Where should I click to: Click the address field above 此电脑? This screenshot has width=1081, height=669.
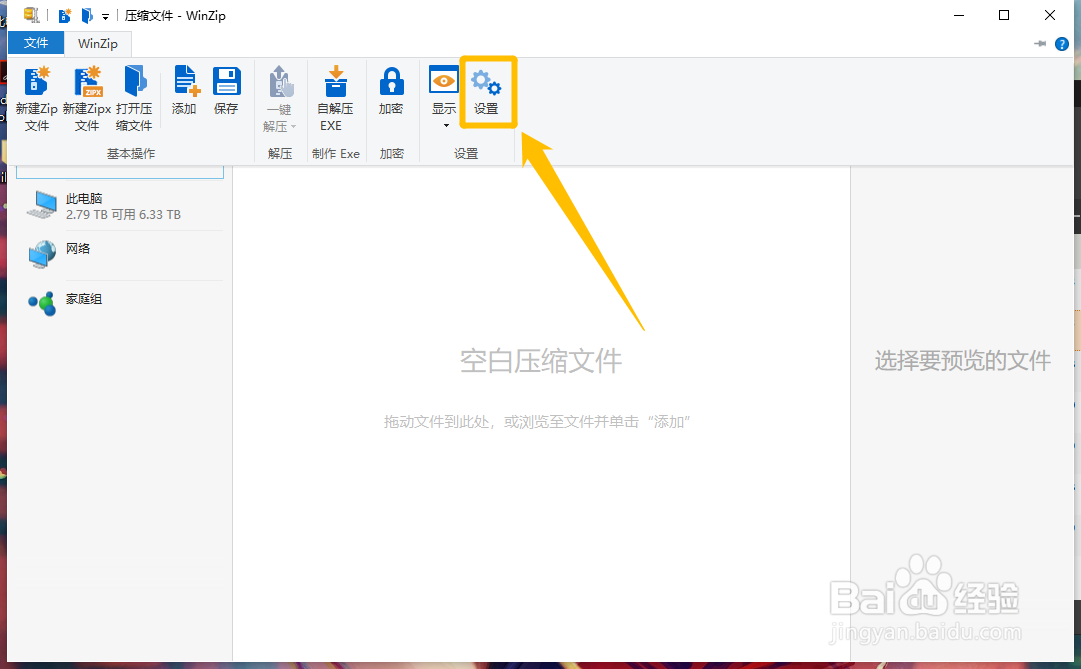coord(120,172)
